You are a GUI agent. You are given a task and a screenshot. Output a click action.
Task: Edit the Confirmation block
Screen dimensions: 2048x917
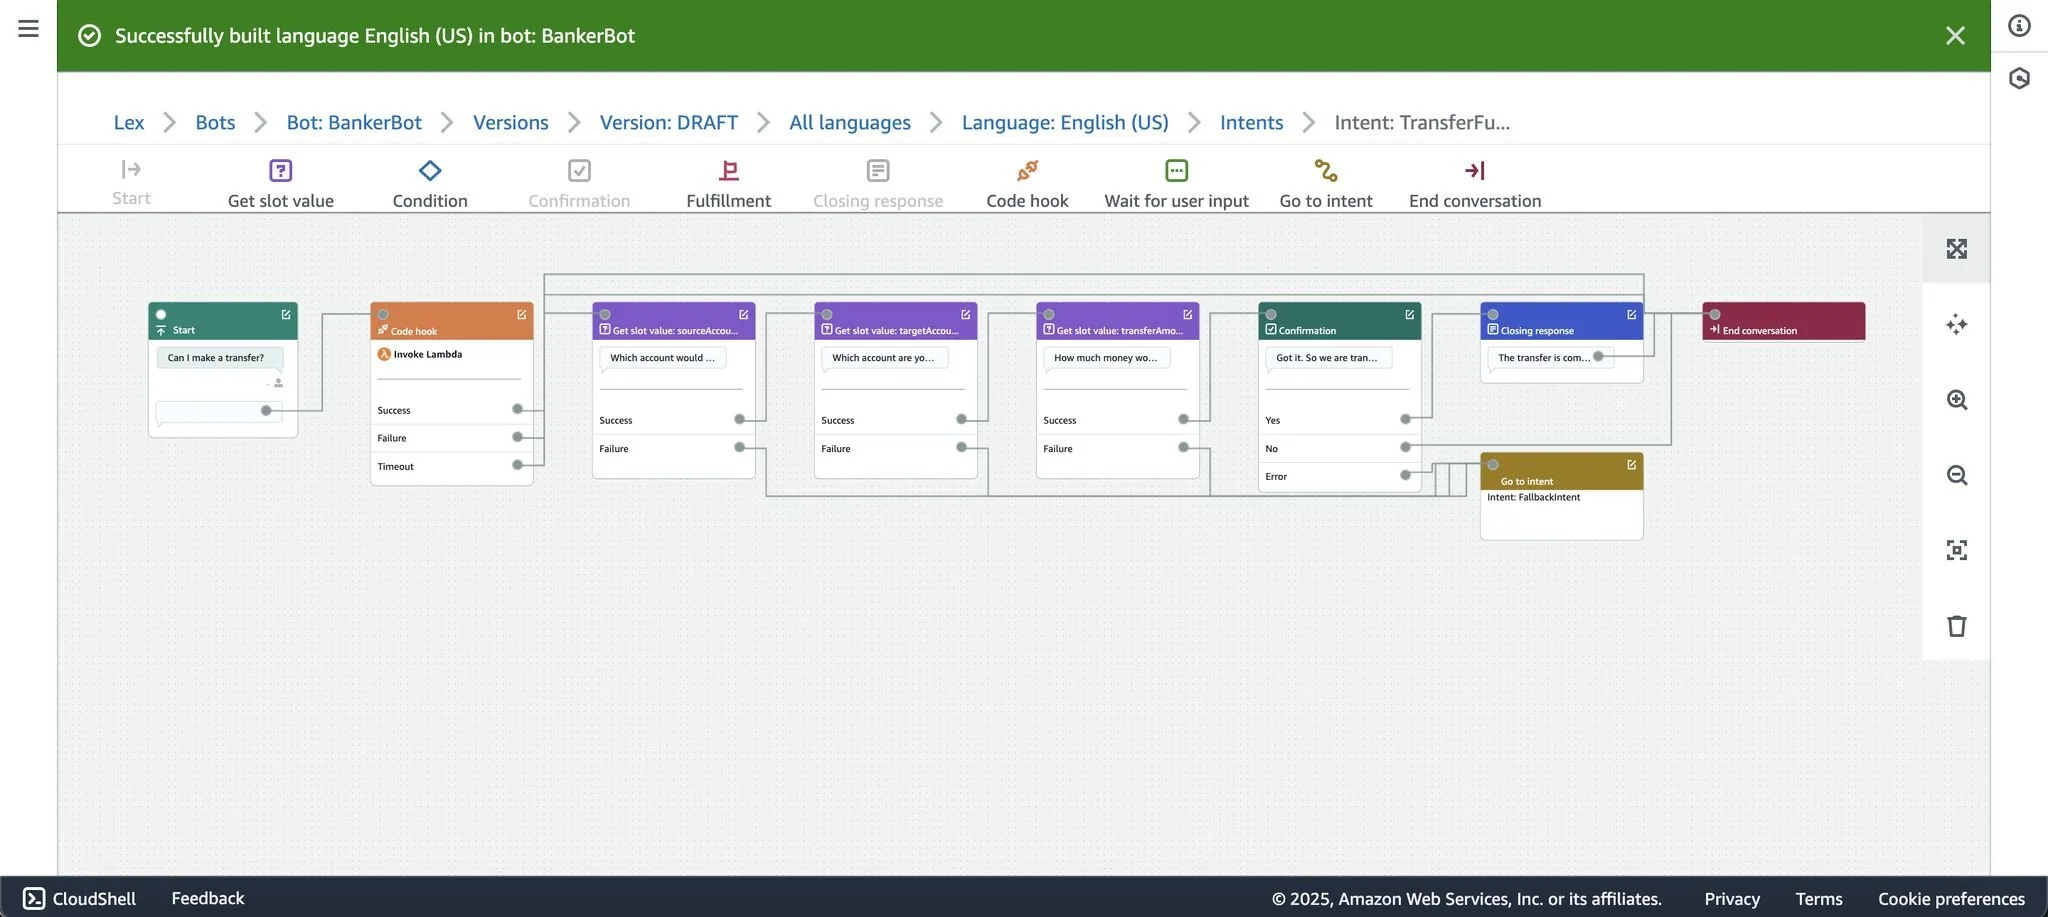click(1409, 314)
